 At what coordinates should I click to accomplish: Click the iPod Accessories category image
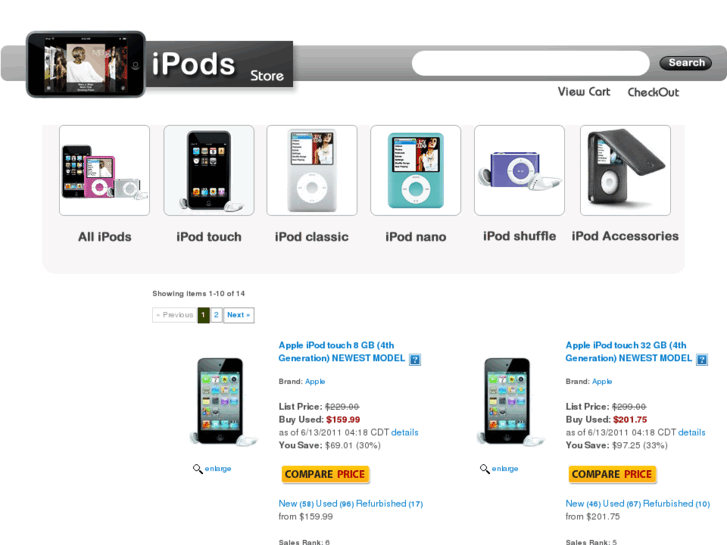625,170
